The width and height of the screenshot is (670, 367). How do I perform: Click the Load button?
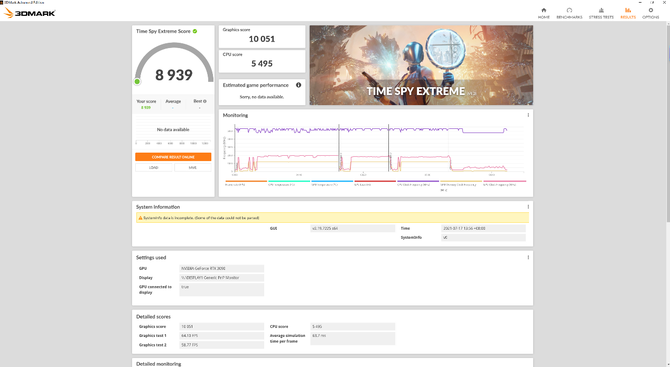pyautogui.click(x=154, y=167)
